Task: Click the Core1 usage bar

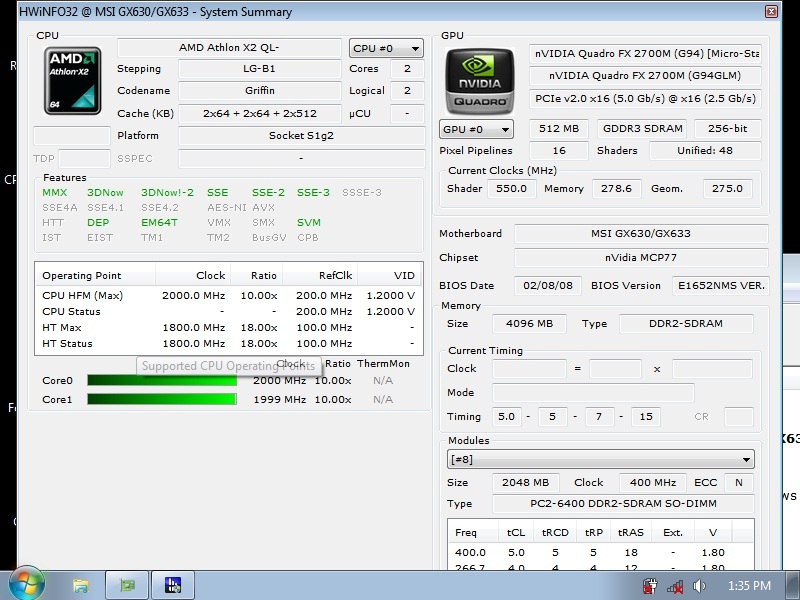Action: (162, 399)
